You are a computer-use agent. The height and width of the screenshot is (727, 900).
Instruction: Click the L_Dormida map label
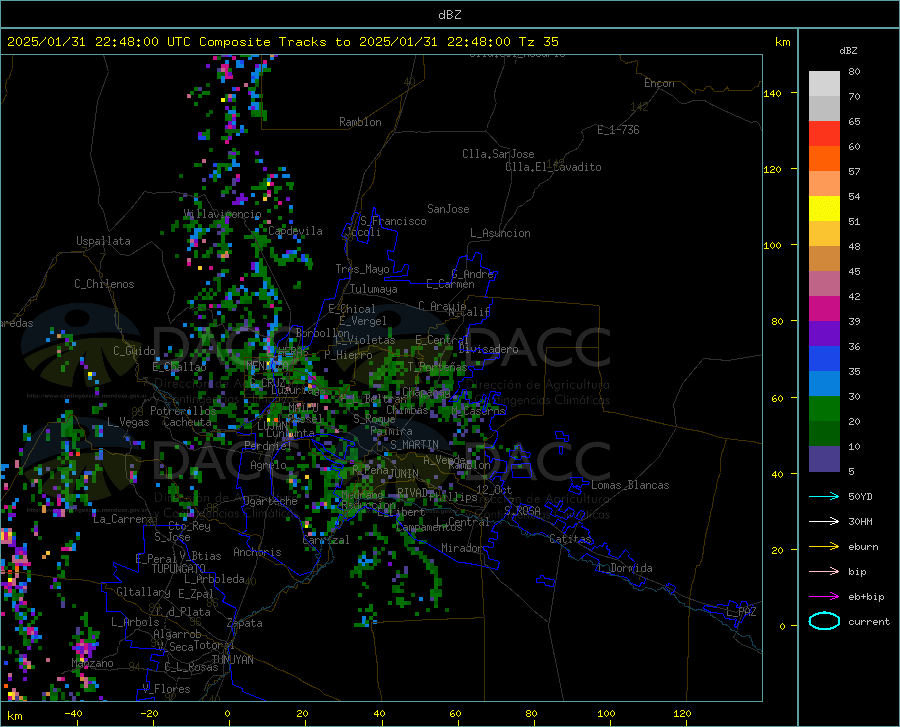pos(625,568)
